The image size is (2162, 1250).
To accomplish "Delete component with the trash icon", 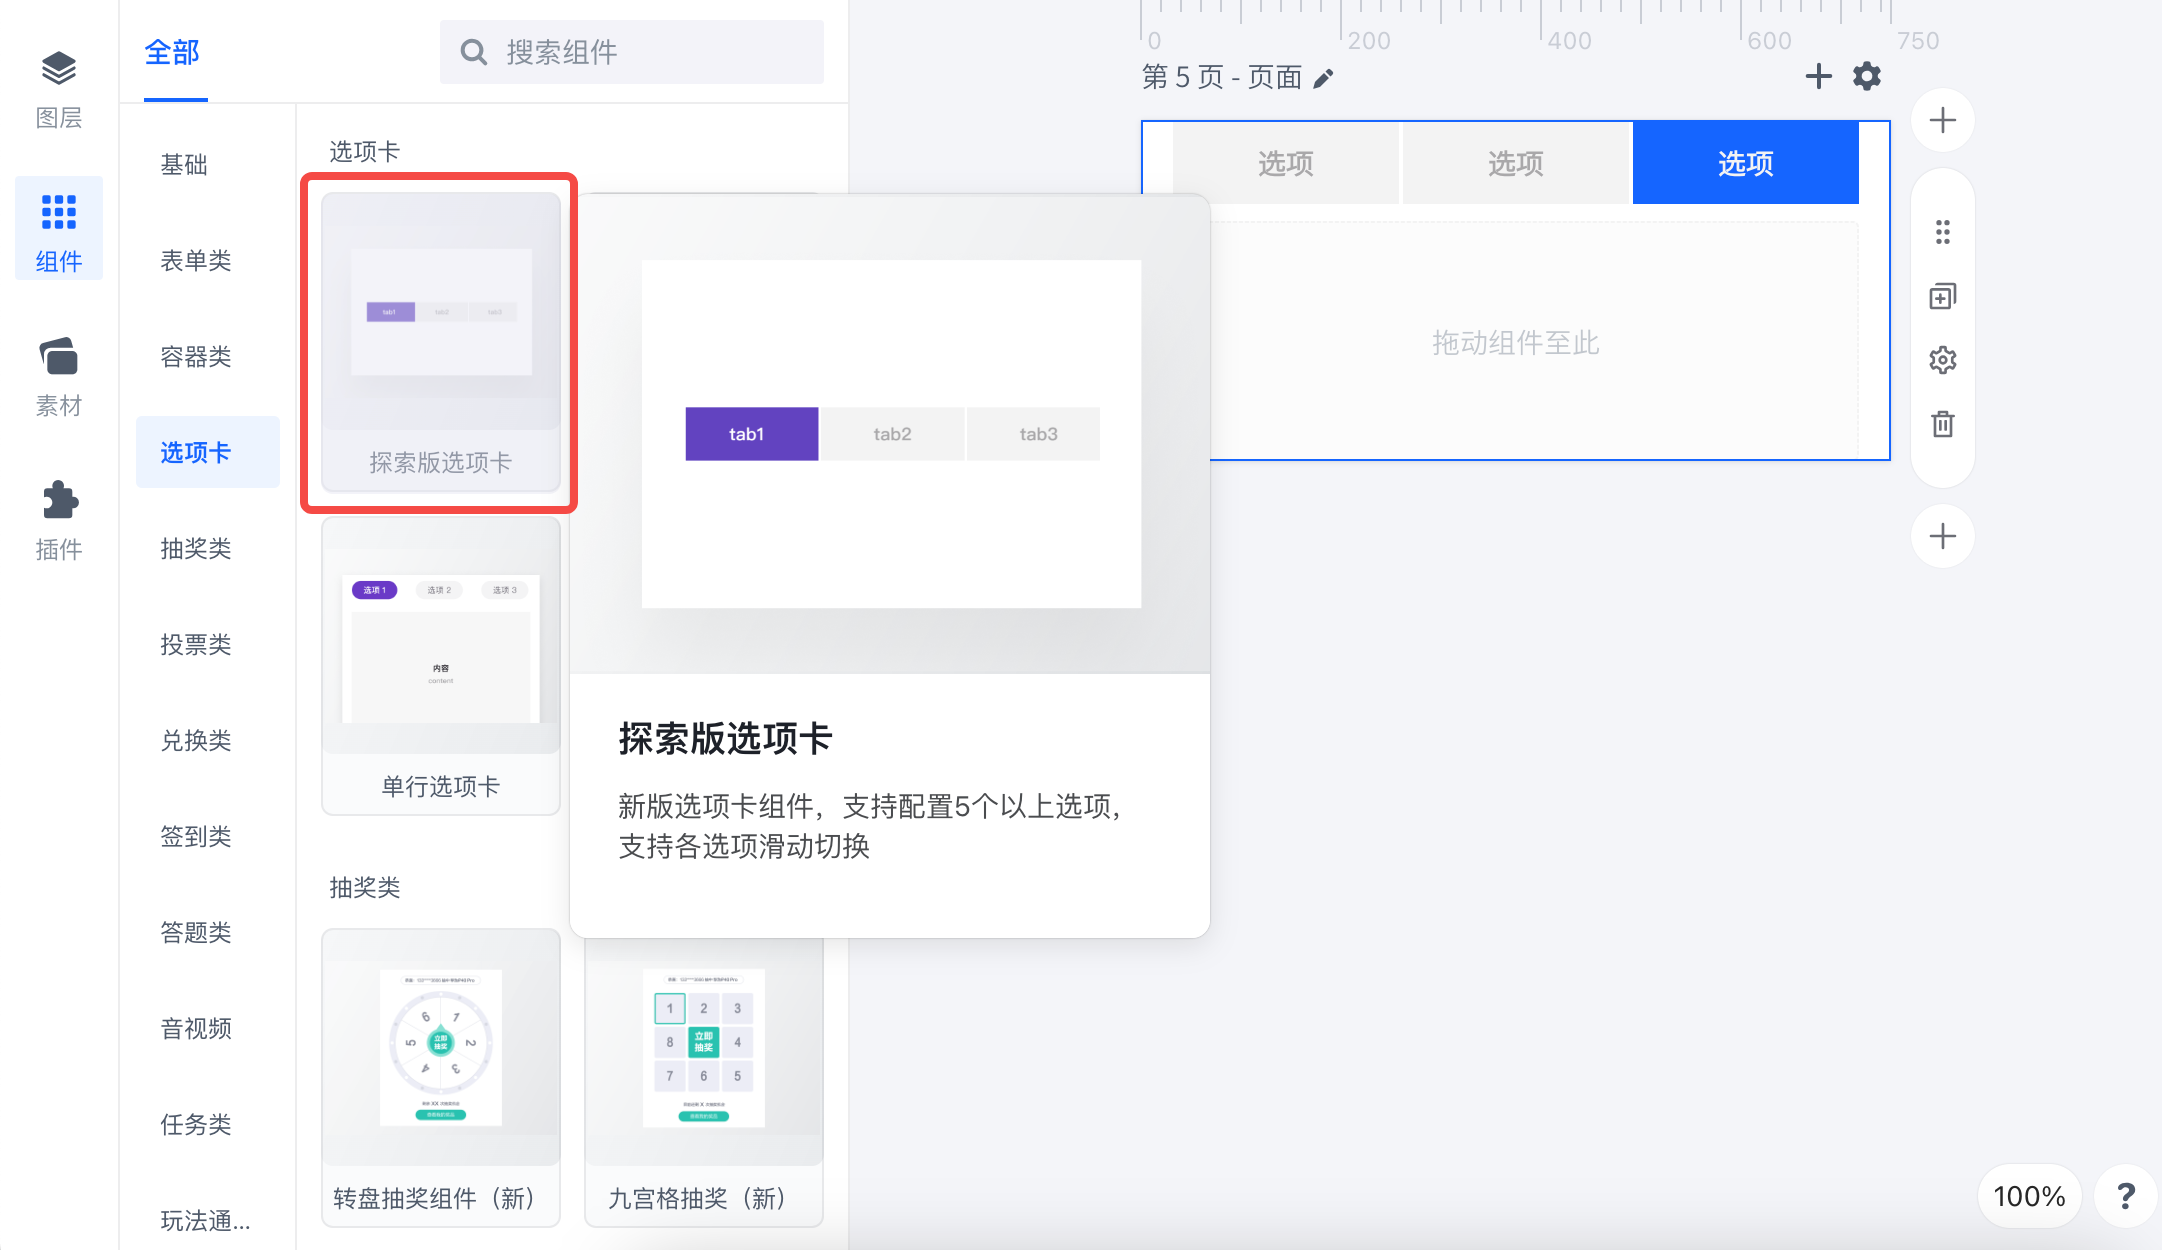I will click(x=1942, y=424).
